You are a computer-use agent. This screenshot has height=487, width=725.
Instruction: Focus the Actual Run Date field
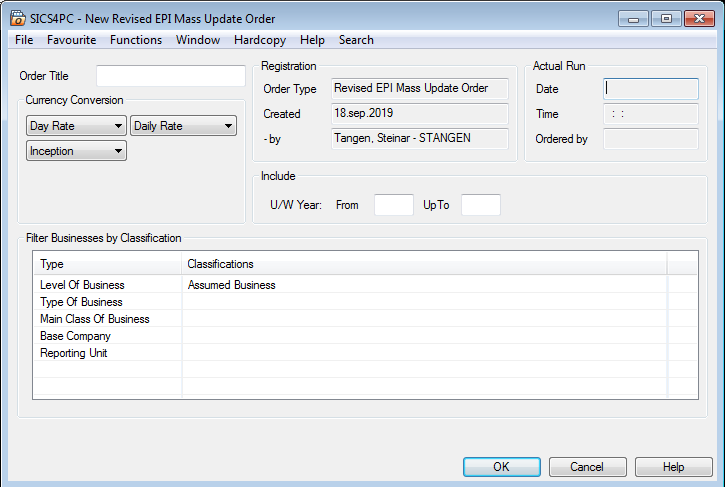651,89
